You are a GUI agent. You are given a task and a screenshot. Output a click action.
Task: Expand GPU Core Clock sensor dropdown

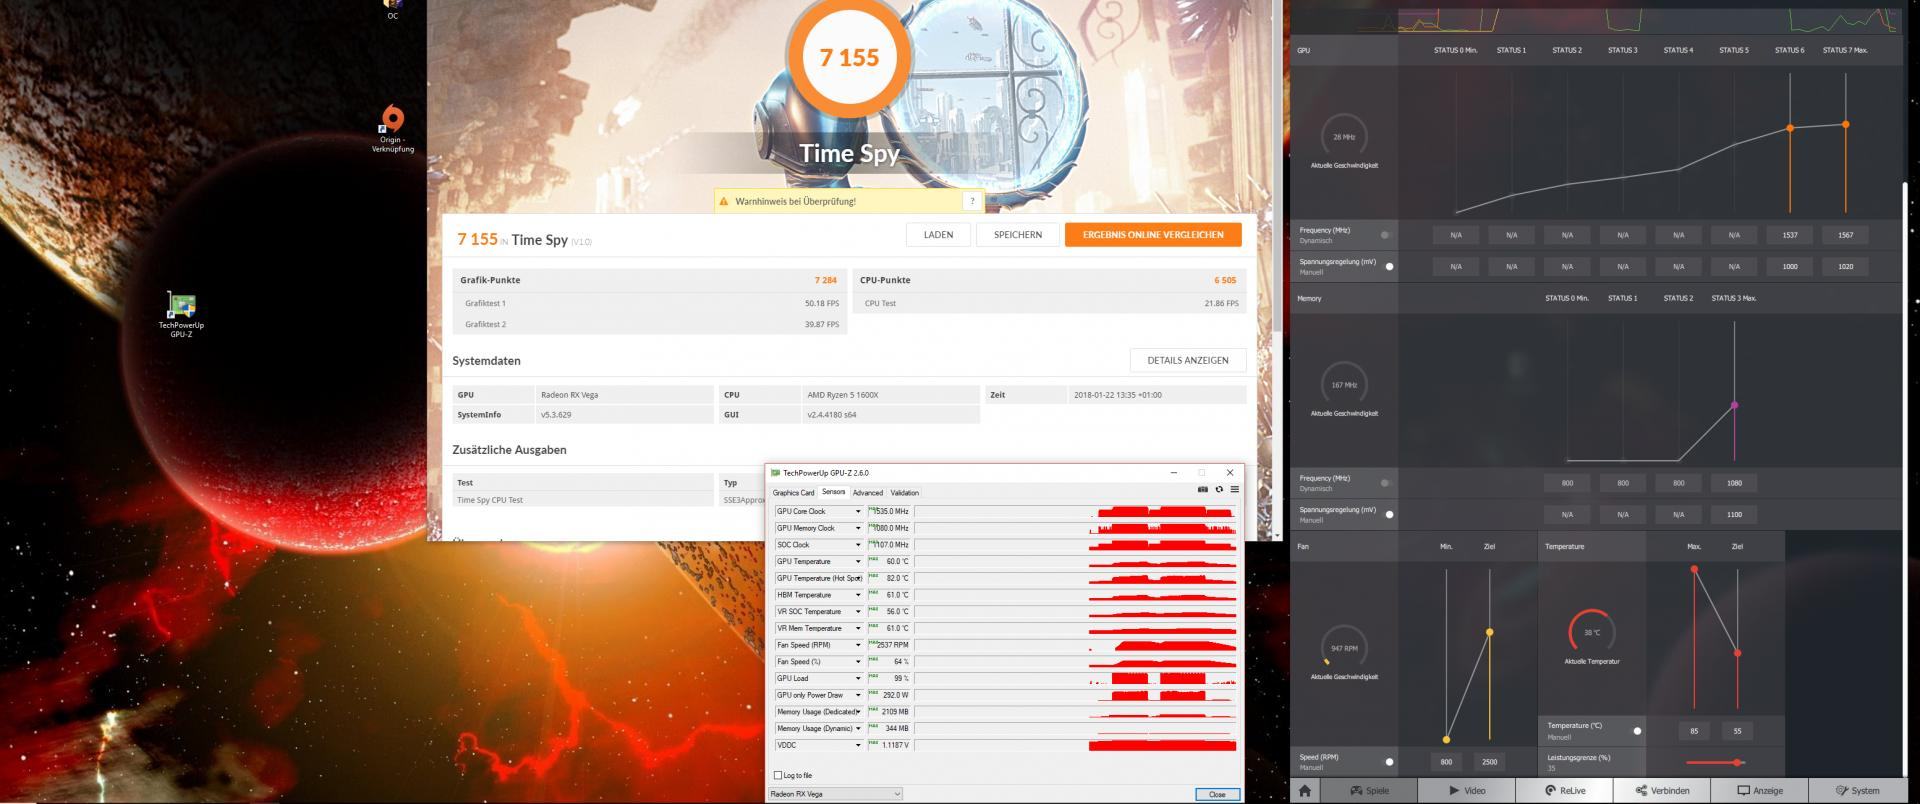tap(857, 511)
